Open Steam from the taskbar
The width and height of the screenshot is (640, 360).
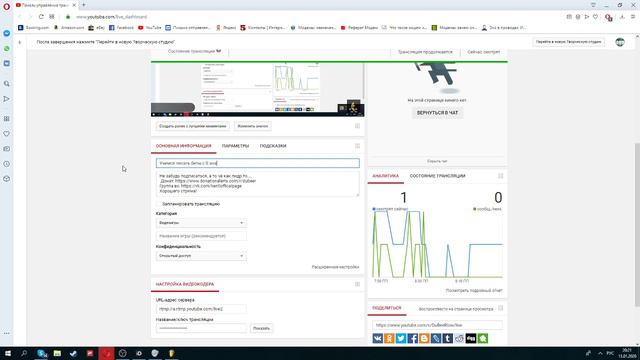point(73,353)
